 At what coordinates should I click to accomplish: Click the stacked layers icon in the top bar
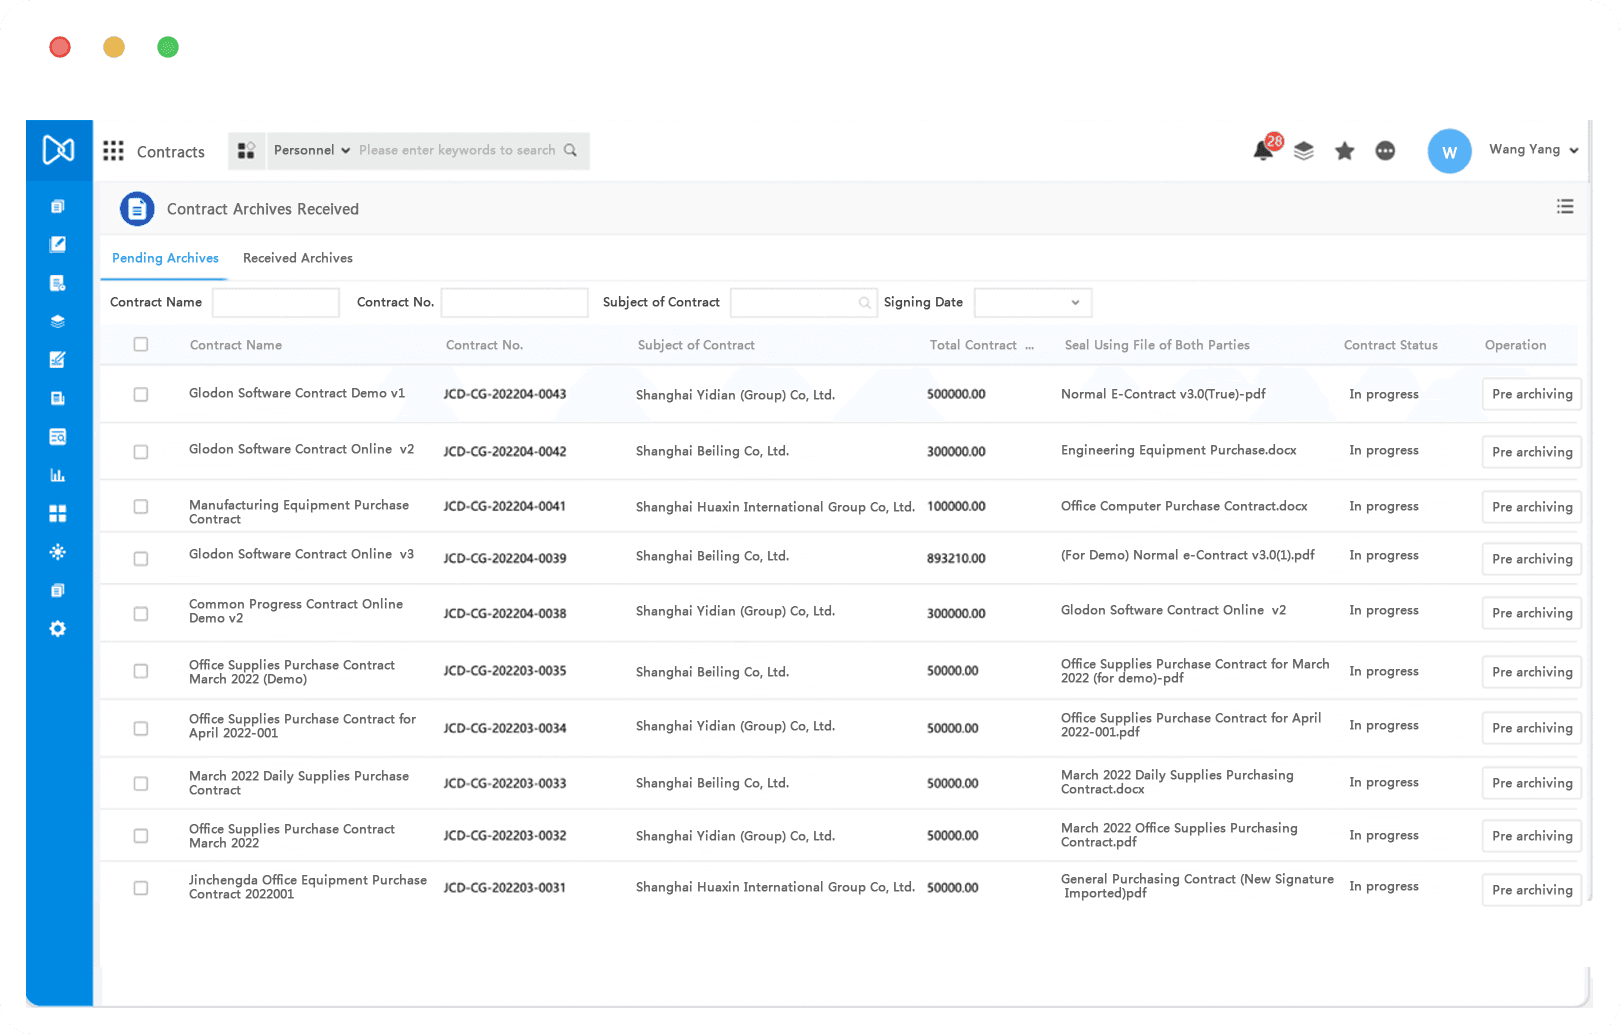tap(1304, 151)
